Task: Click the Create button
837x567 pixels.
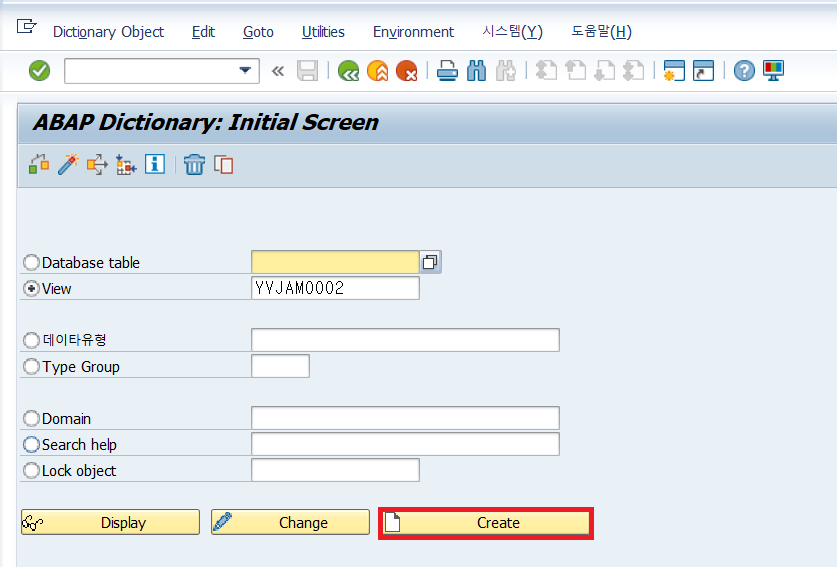Action: (x=486, y=523)
